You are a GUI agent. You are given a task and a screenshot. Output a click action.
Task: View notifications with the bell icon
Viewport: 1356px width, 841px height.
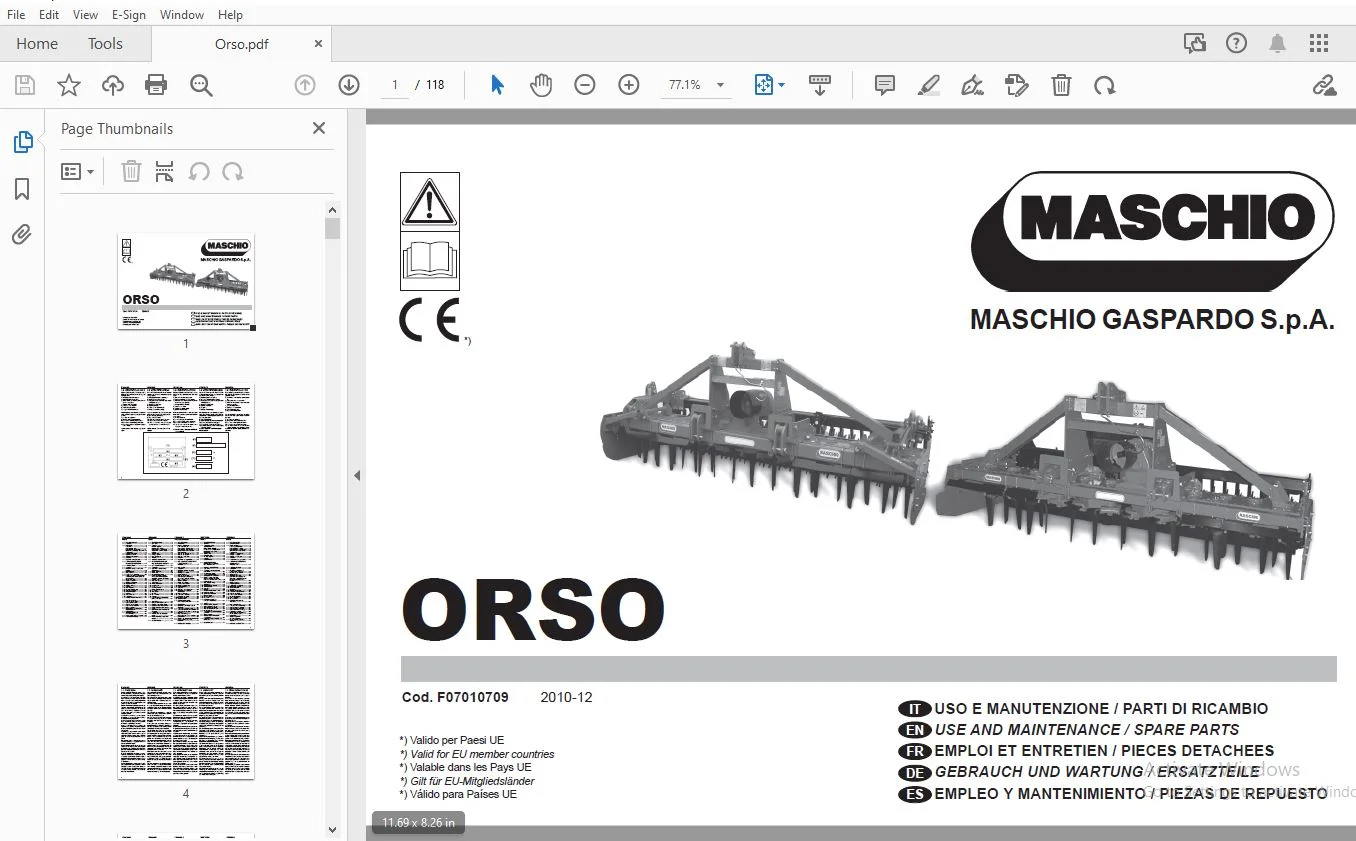pyautogui.click(x=1278, y=43)
